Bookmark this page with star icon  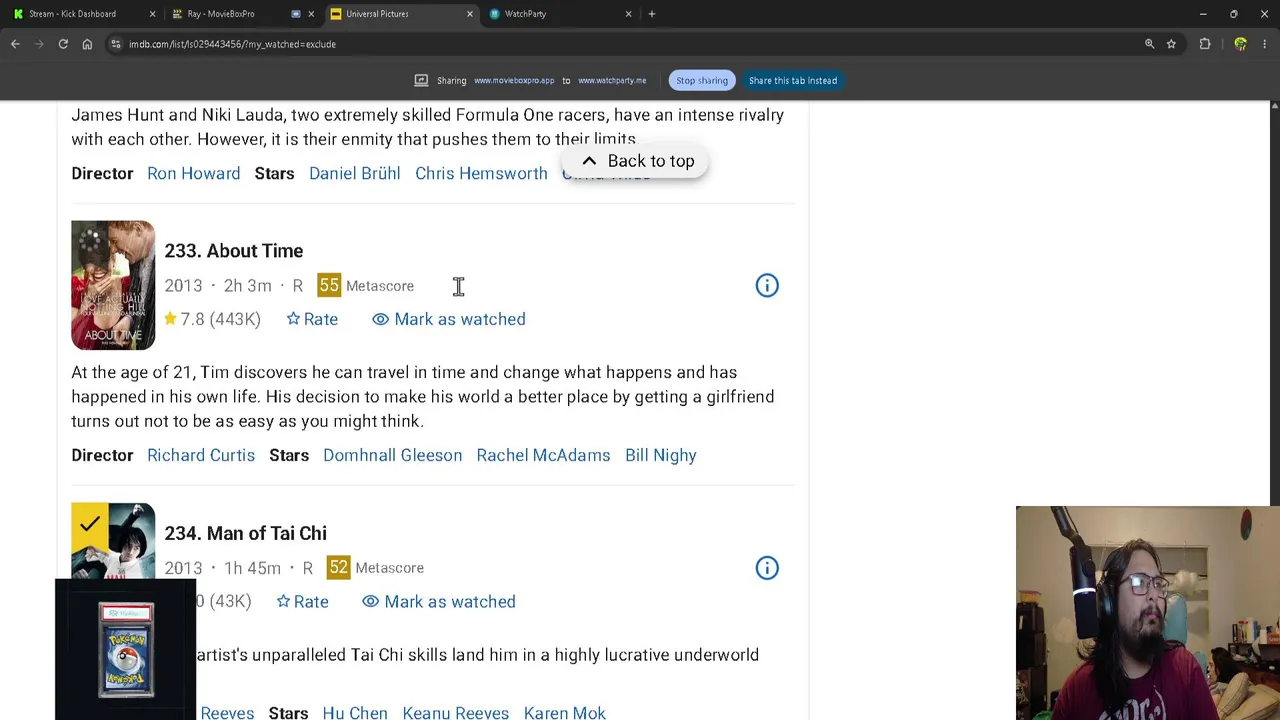pyautogui.click(x=1171, y=44)
